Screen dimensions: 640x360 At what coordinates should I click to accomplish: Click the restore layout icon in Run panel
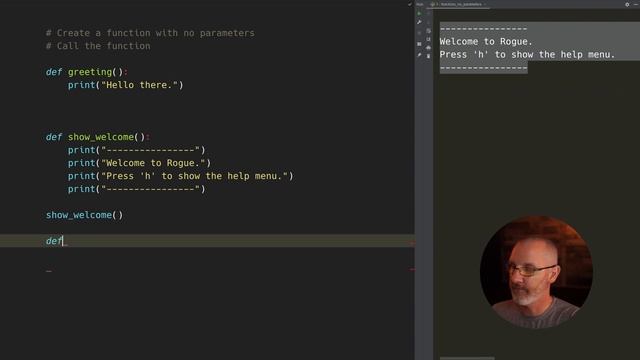pyautogui.click(x=419, y=44)
